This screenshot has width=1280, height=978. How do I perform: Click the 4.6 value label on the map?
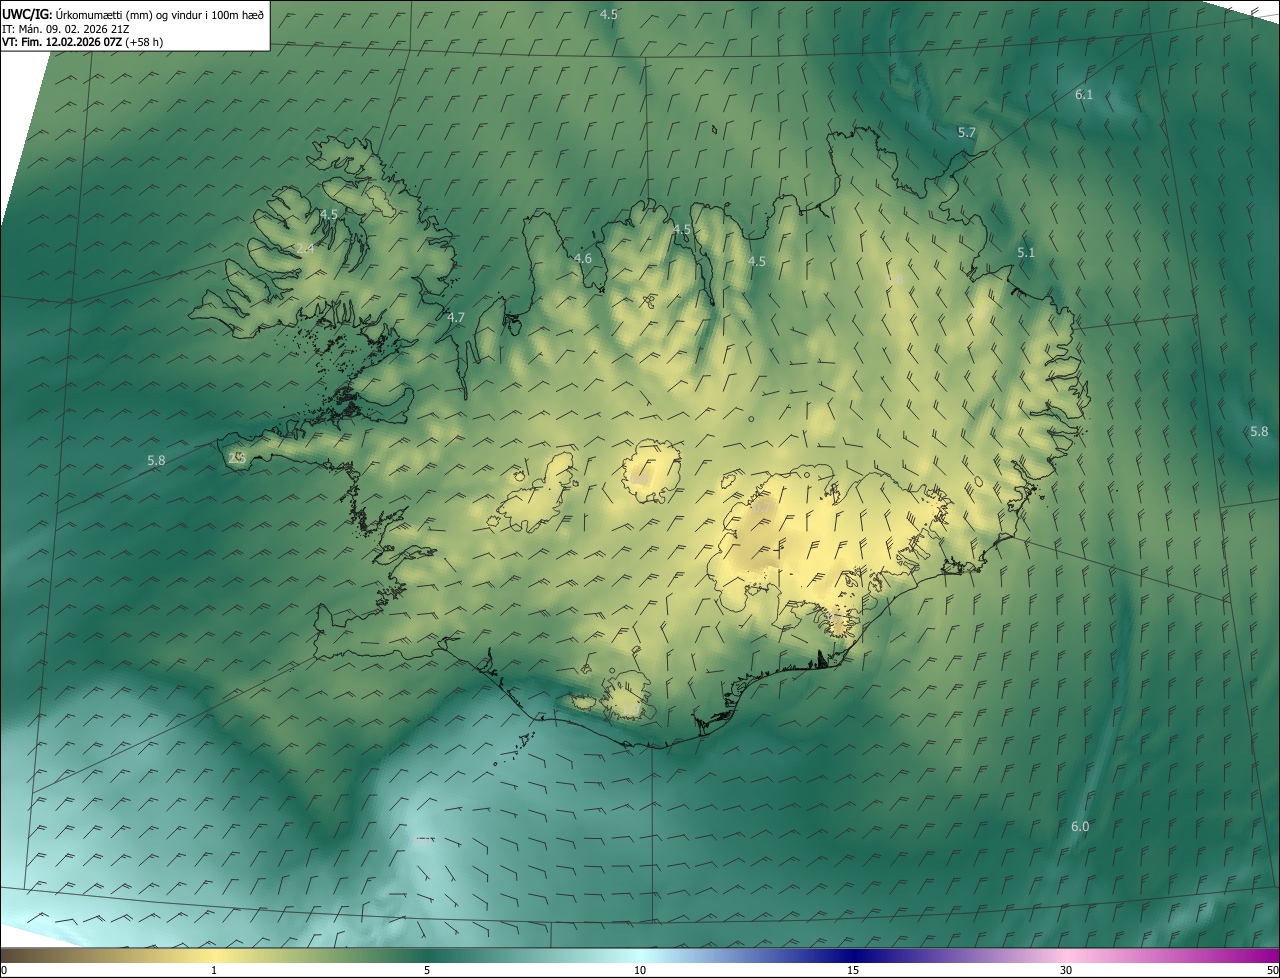point(583,259)
